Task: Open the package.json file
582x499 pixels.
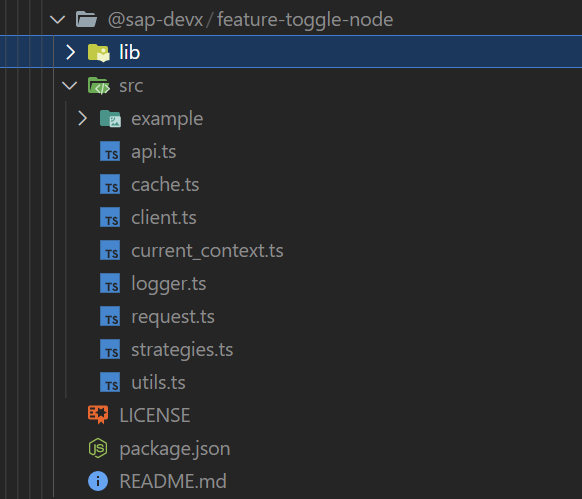Action: tap(291, 449)
